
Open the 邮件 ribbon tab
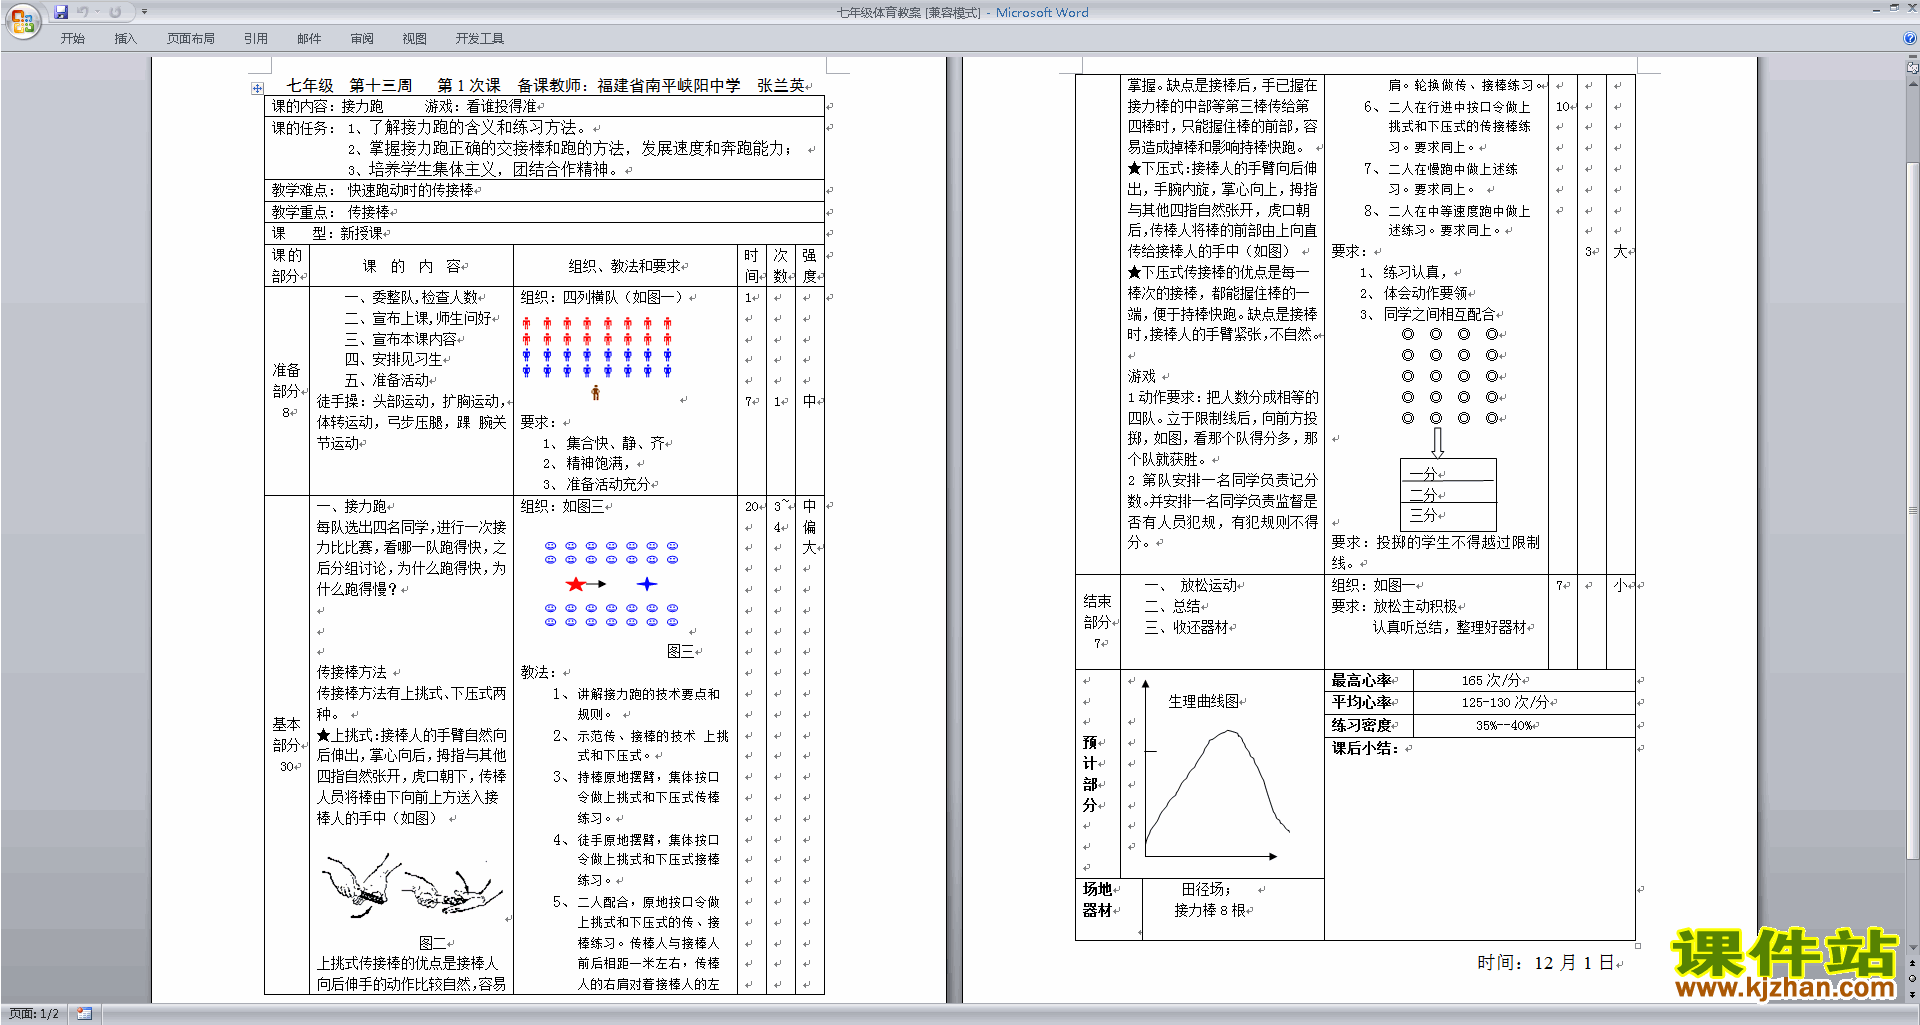tap(309, 39)
